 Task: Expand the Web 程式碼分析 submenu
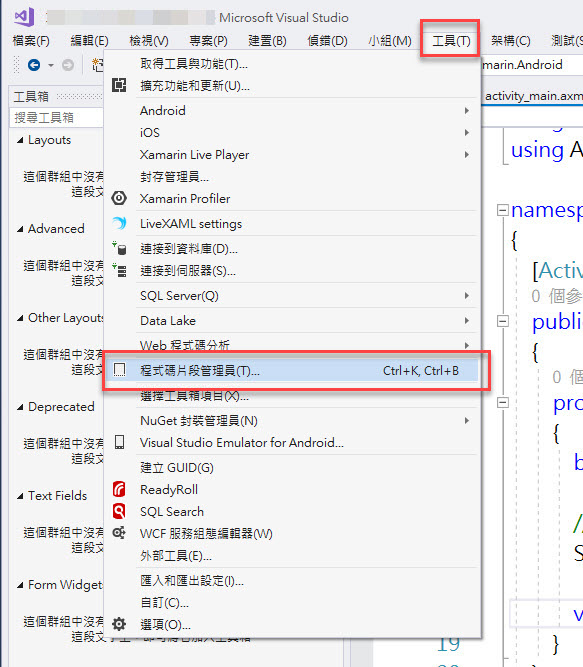(x=291, y=345)
